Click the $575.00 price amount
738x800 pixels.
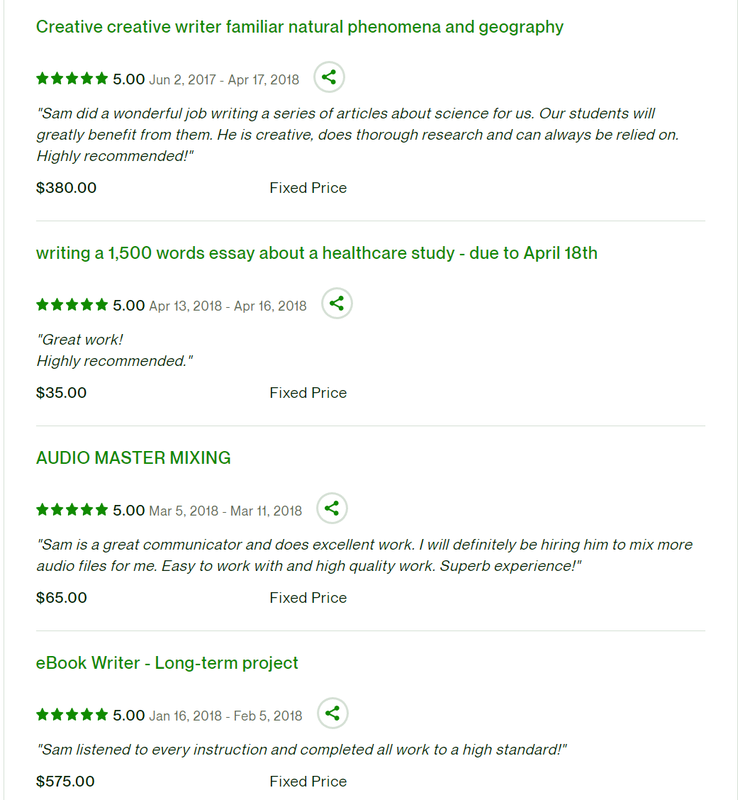pos(65,781)
